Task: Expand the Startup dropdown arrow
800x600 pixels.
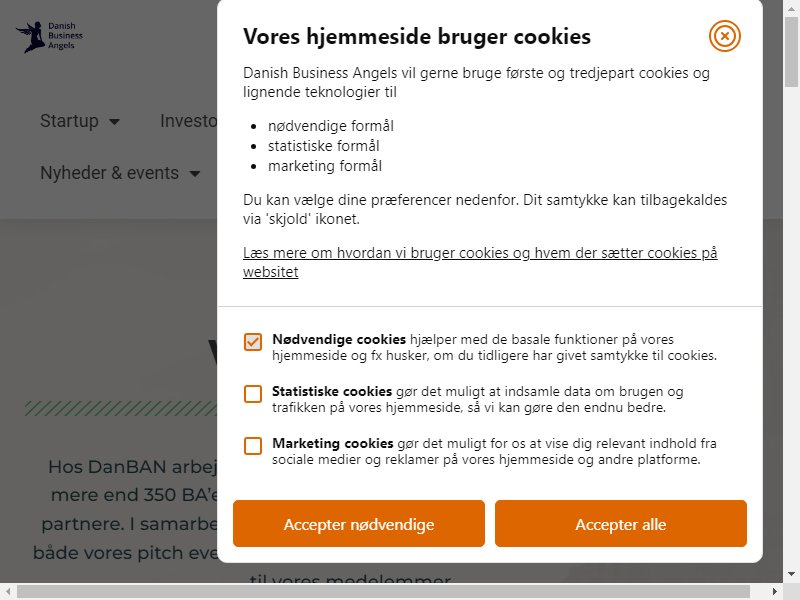Action: pyautogui.click(x=114, y=121)
